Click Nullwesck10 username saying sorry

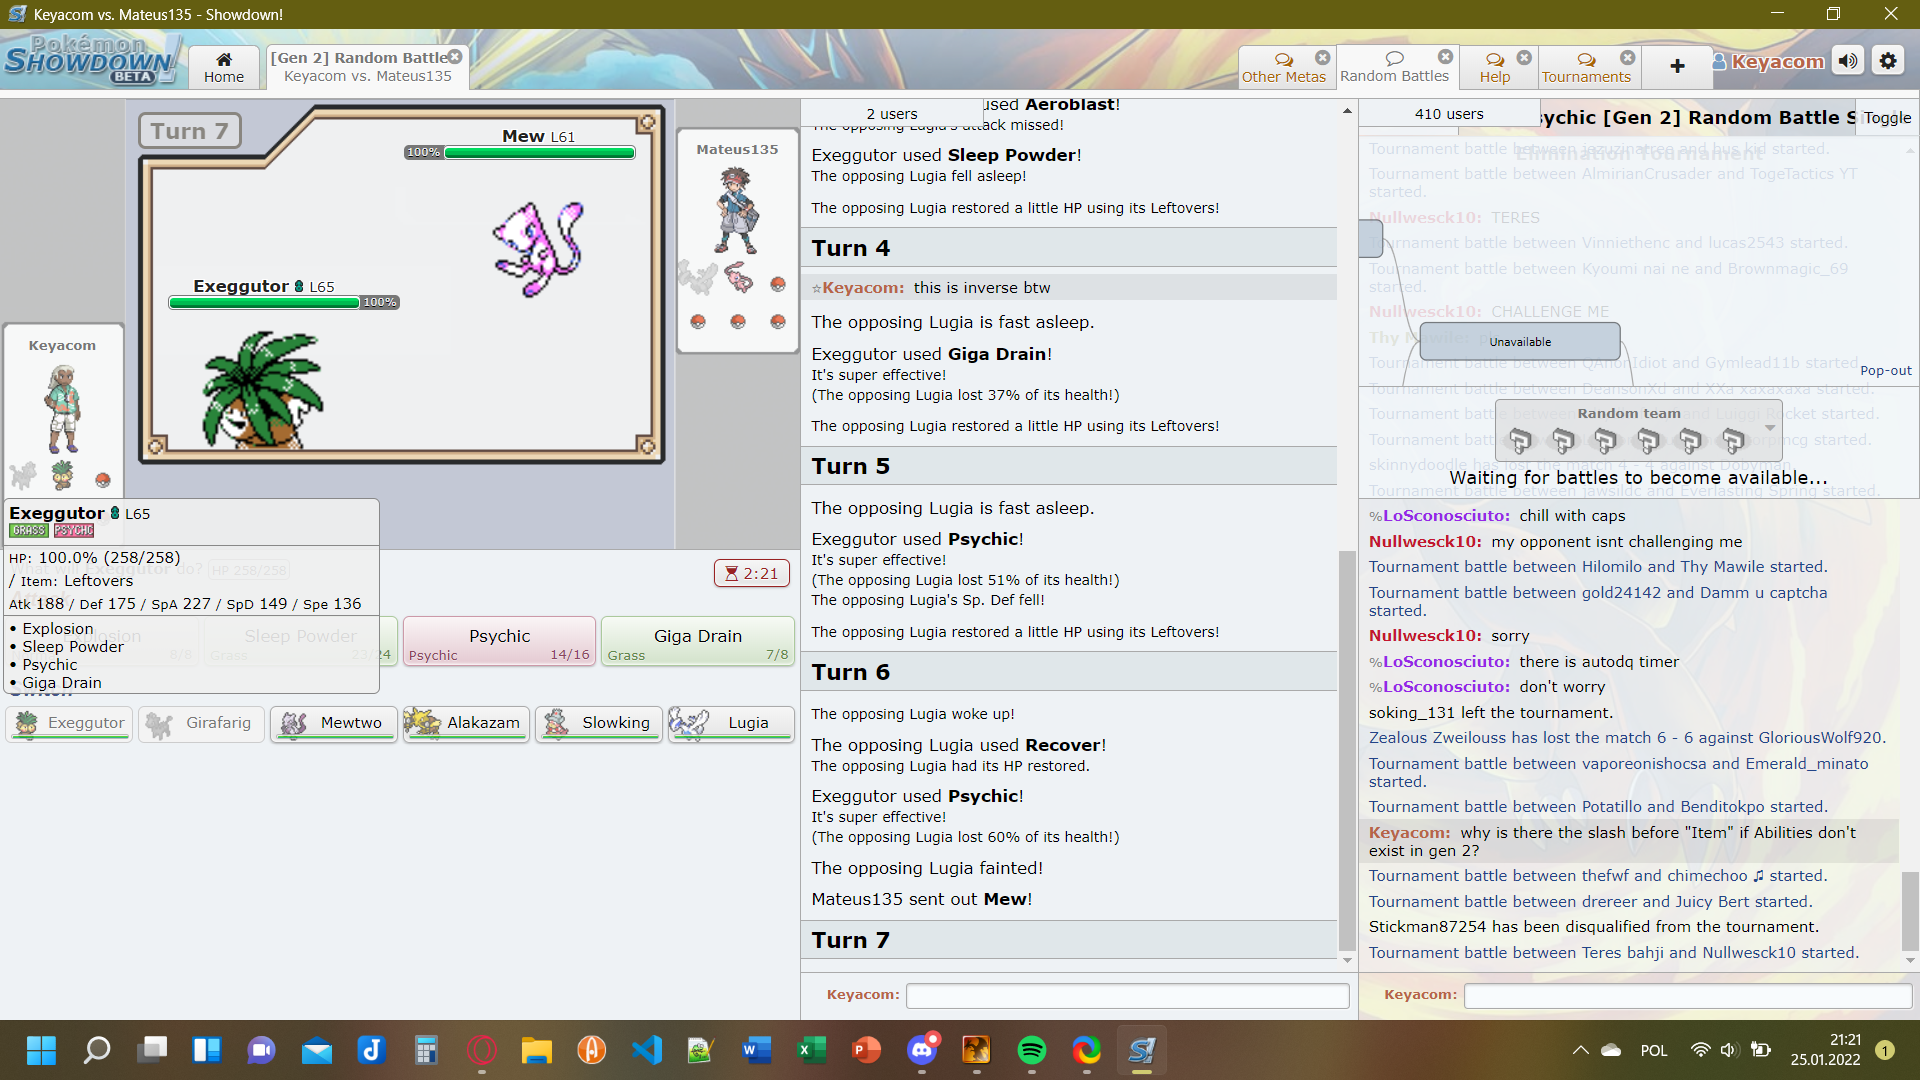(x=1425, y=636)
